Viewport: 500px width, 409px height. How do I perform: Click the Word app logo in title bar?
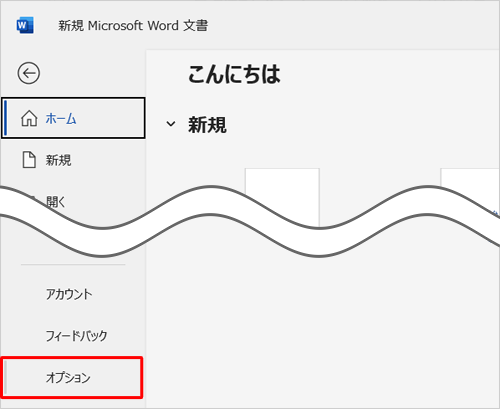pyautogui.click(x=25, y=25)
